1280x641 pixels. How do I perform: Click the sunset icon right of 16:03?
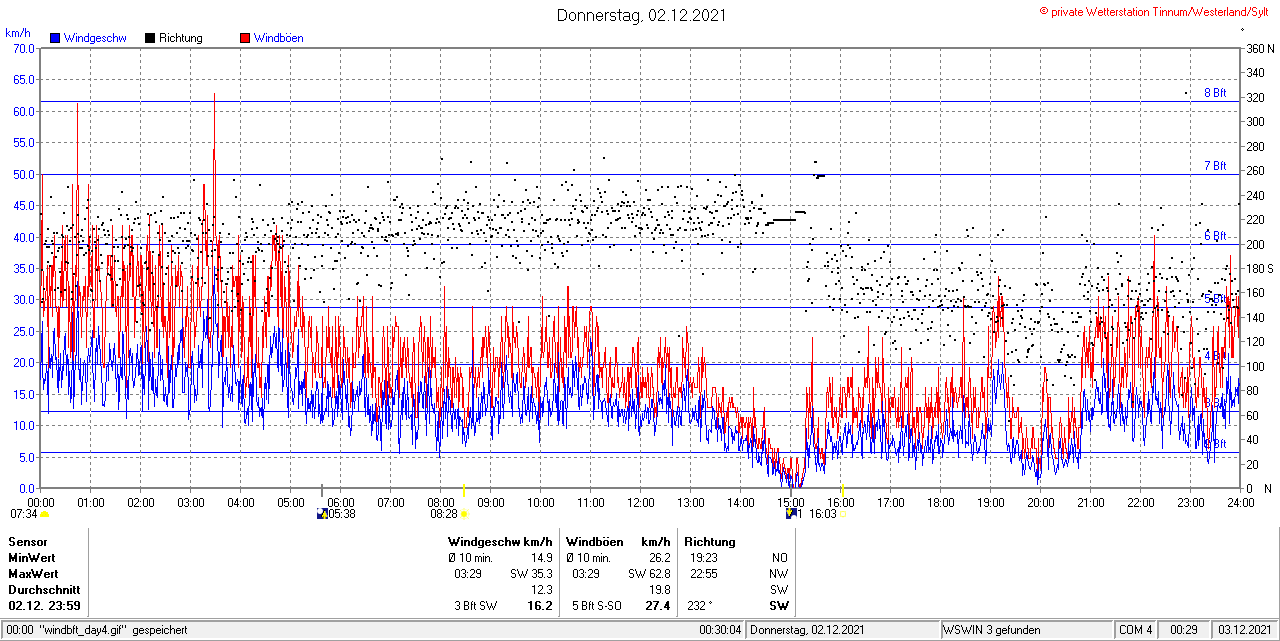click(x=842, y=514)
